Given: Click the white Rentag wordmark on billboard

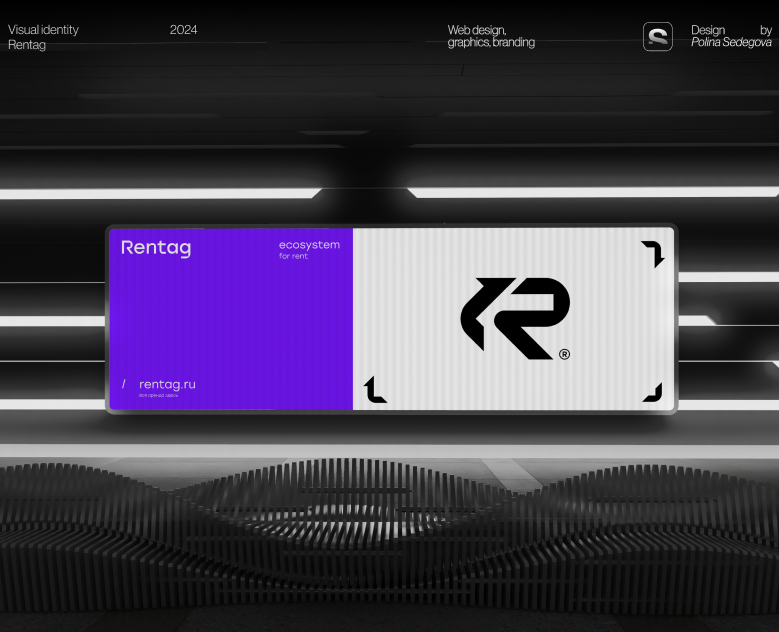Looking at the screenshot, I should click(156, 248).
